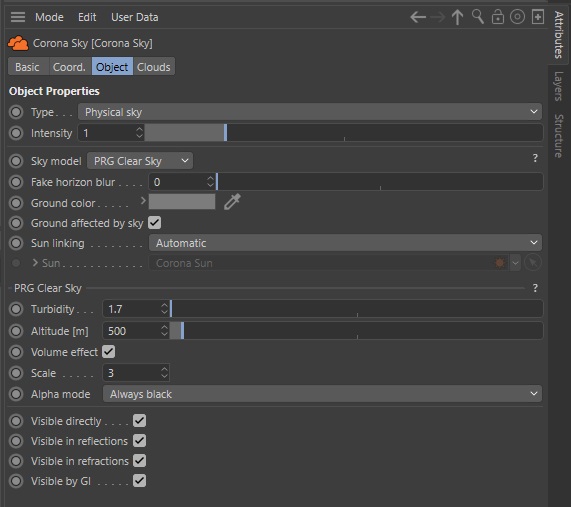Screen dimensions: 571x507
Task: Expand the Alpha mode Always black dropdown
Action: coord(322,394)
